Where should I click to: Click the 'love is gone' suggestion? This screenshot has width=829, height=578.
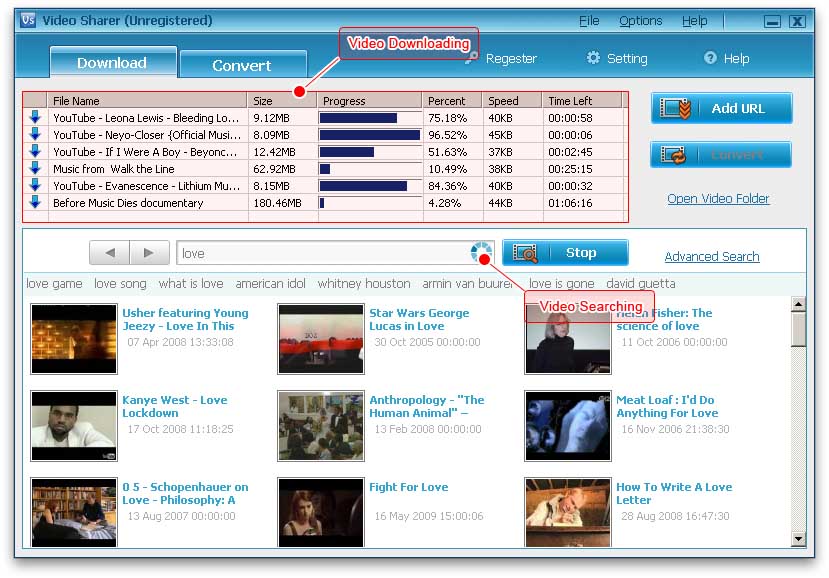point(561,284)
